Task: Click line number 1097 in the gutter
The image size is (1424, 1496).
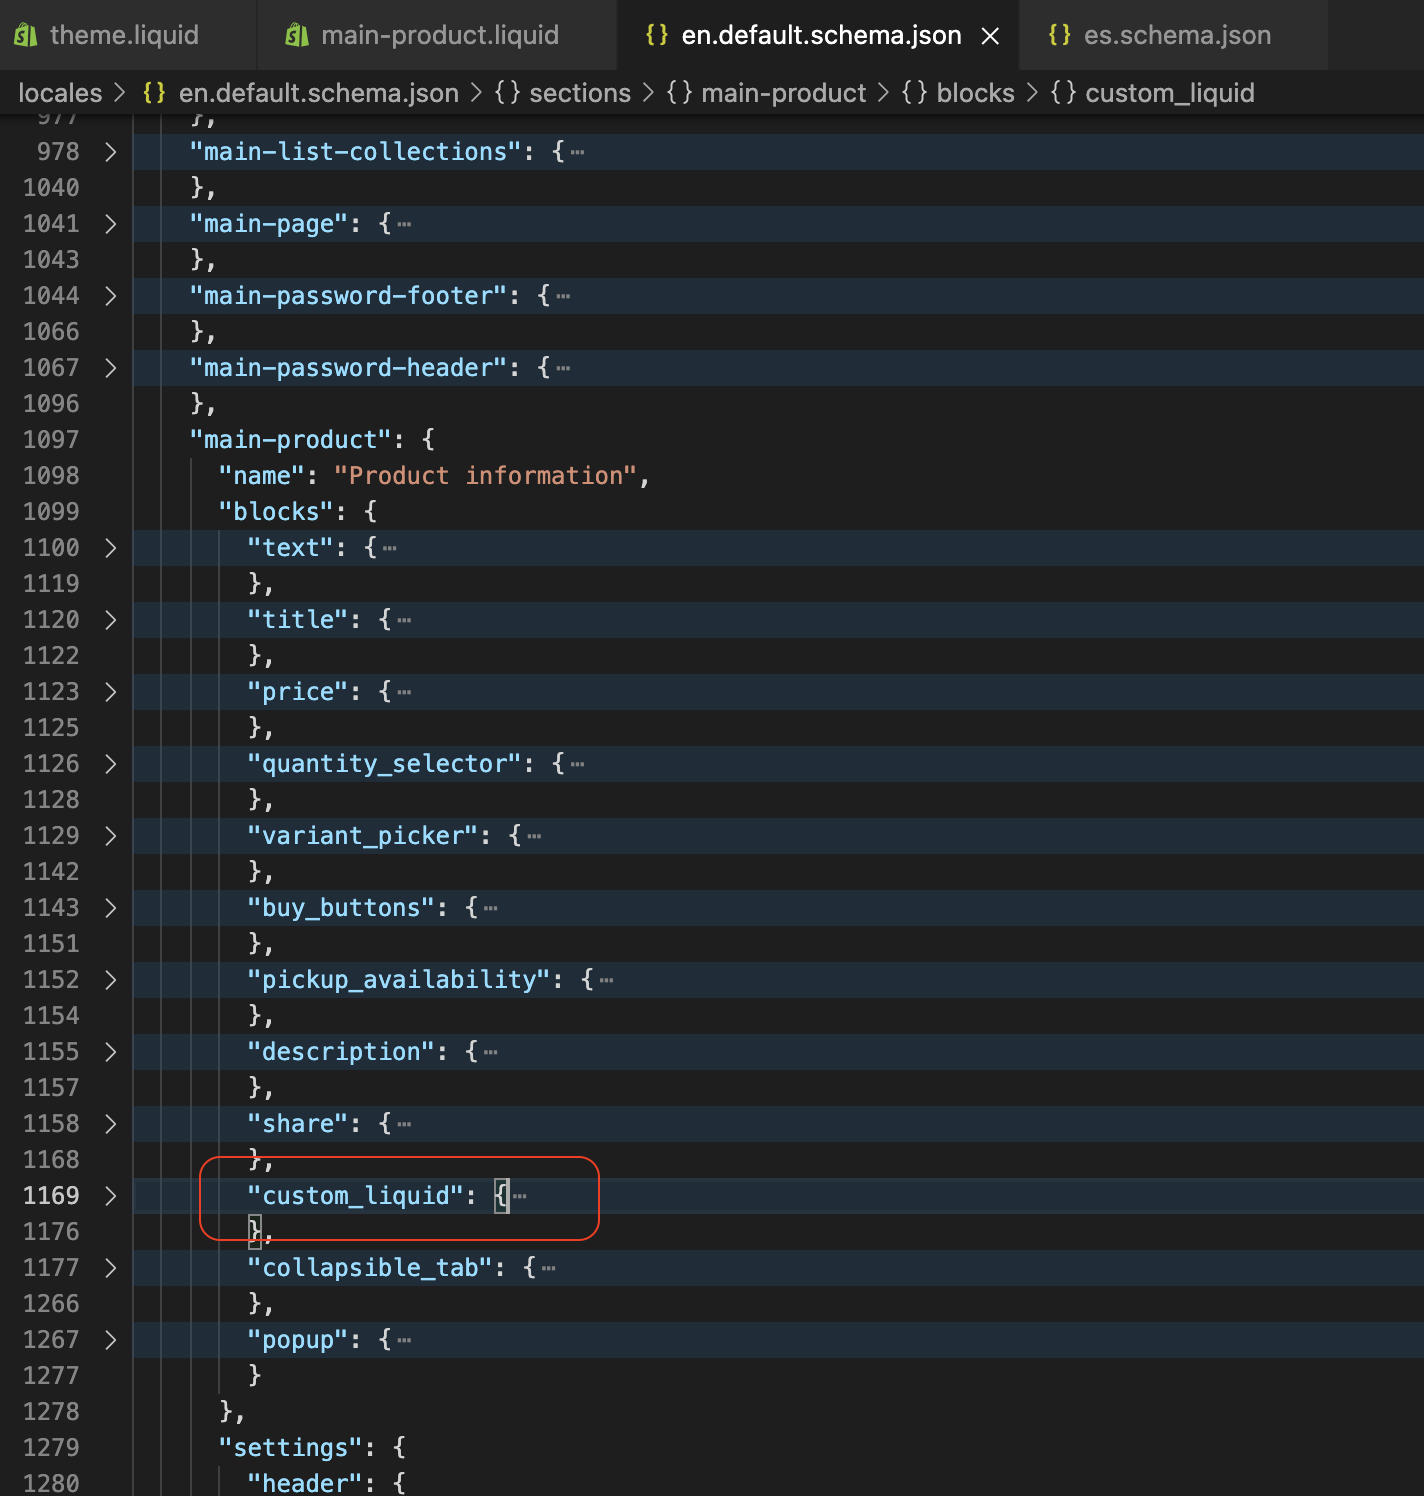Action: click(x=51, y=440)
